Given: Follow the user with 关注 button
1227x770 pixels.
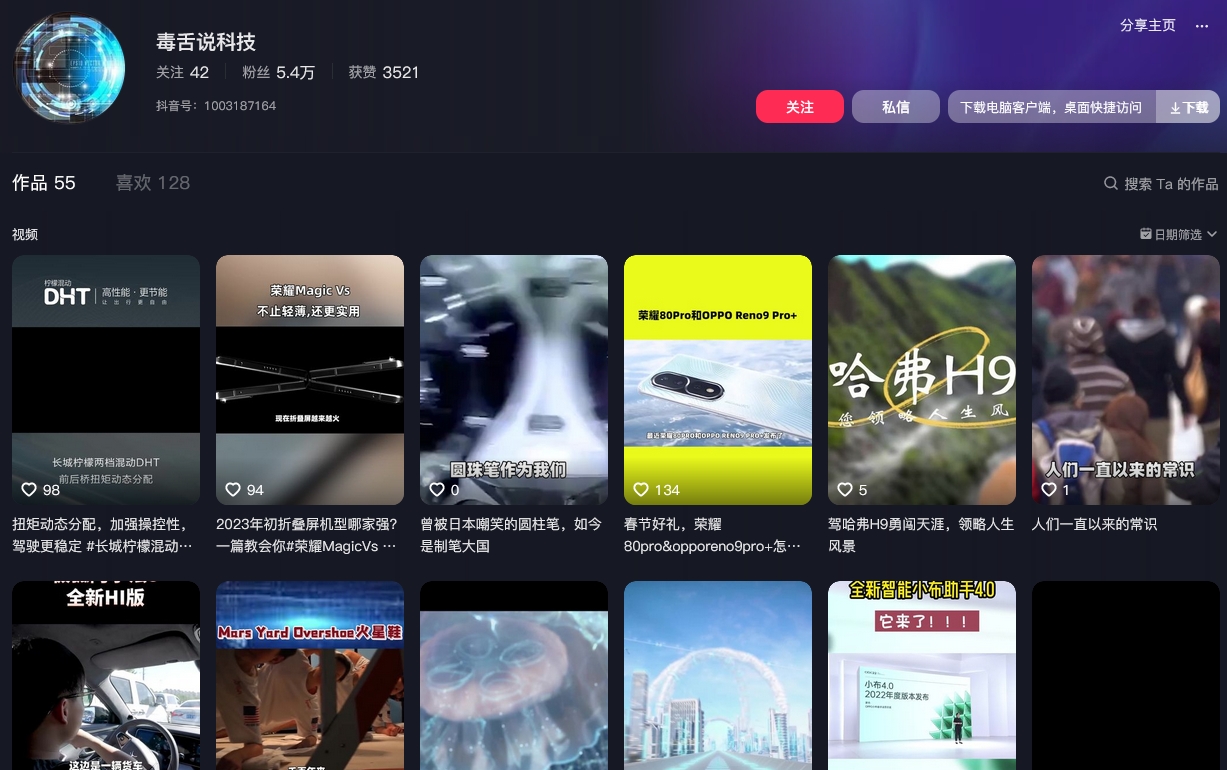Looking at the screenshot, I should [800, 107].
